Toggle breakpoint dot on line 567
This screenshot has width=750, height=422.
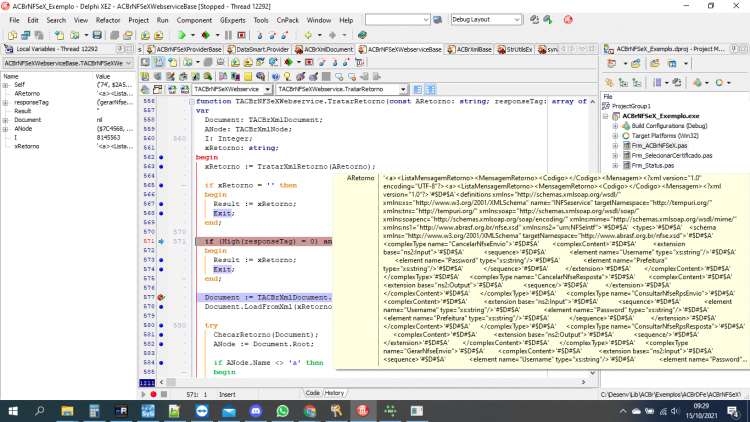161,204
